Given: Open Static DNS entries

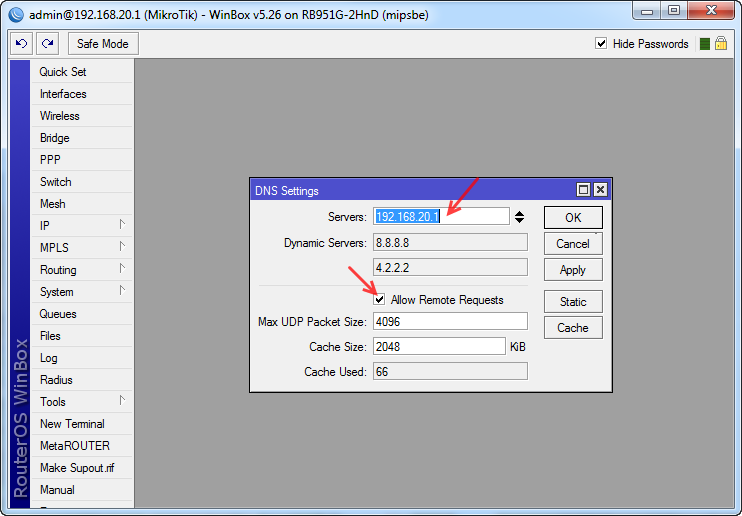Looking at the screenshot, I should click(573, 302).
